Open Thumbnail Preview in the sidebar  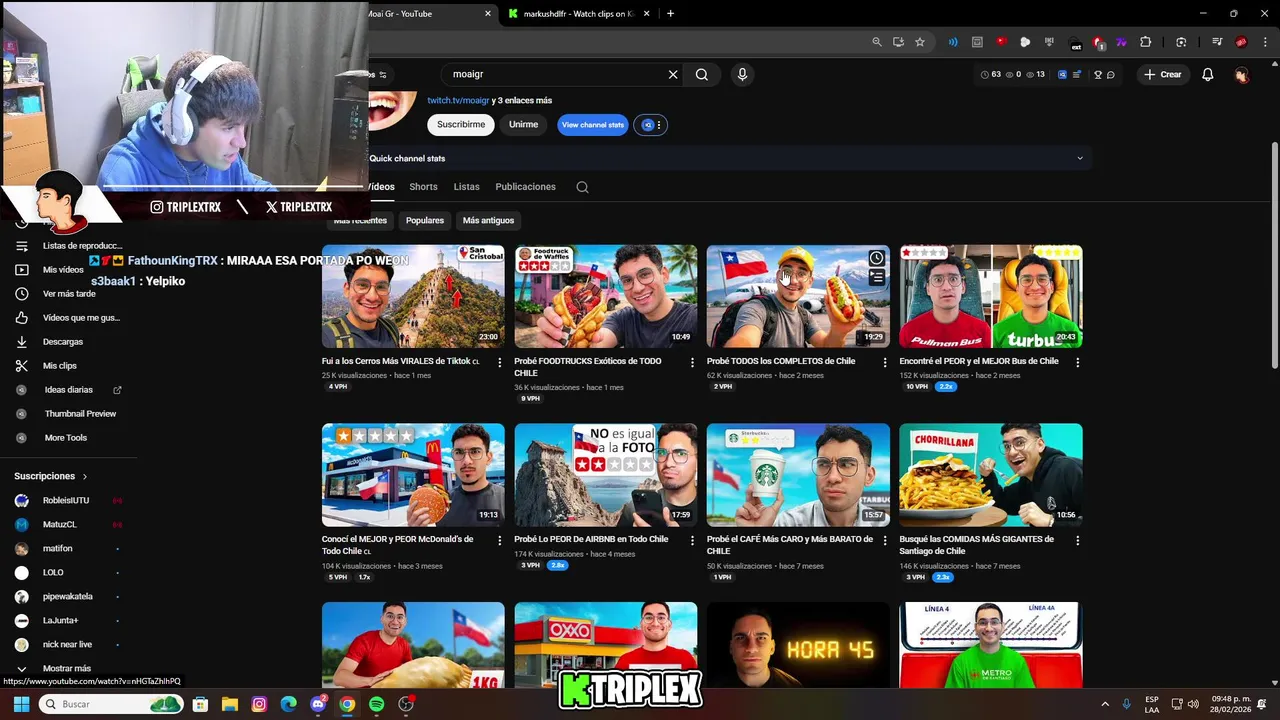[x=80, y=414]
